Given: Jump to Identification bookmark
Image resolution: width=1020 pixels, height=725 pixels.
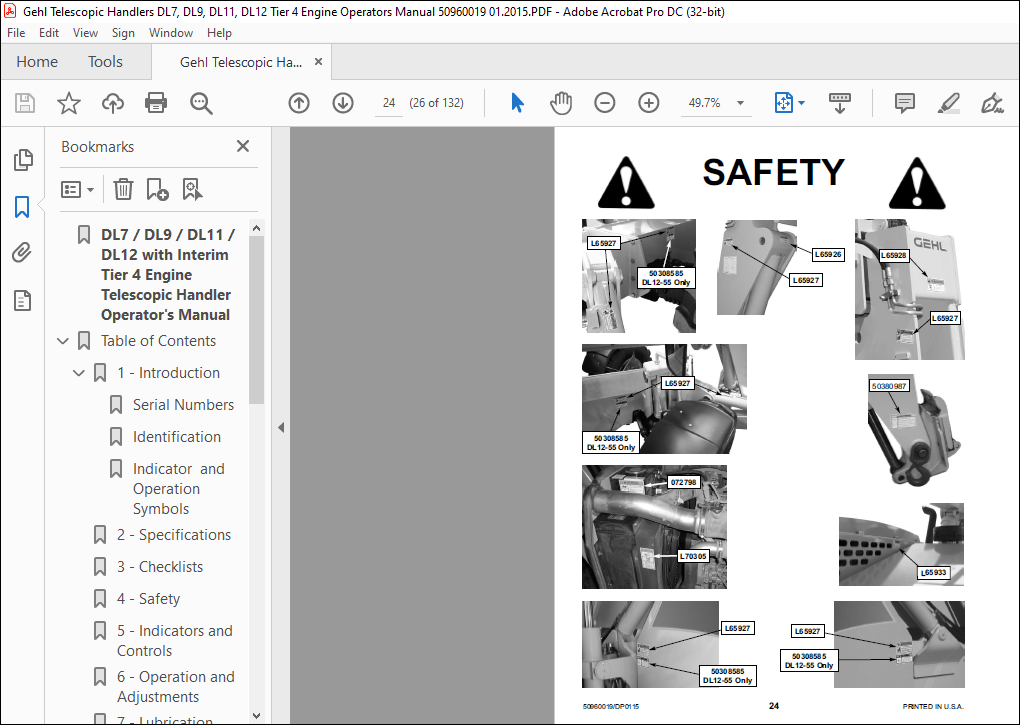Looking at the screenshot, I should pyautogui.click(x=177, y=437).
